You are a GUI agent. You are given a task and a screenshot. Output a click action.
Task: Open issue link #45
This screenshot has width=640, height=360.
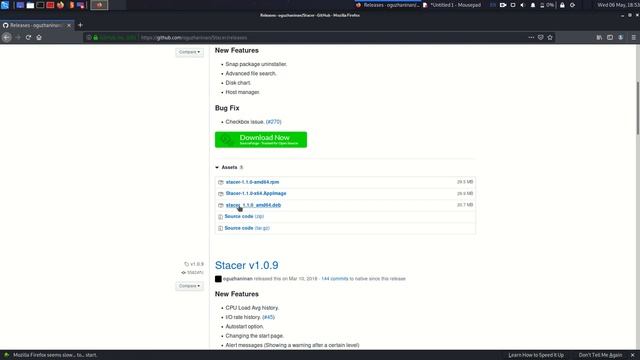268,317
